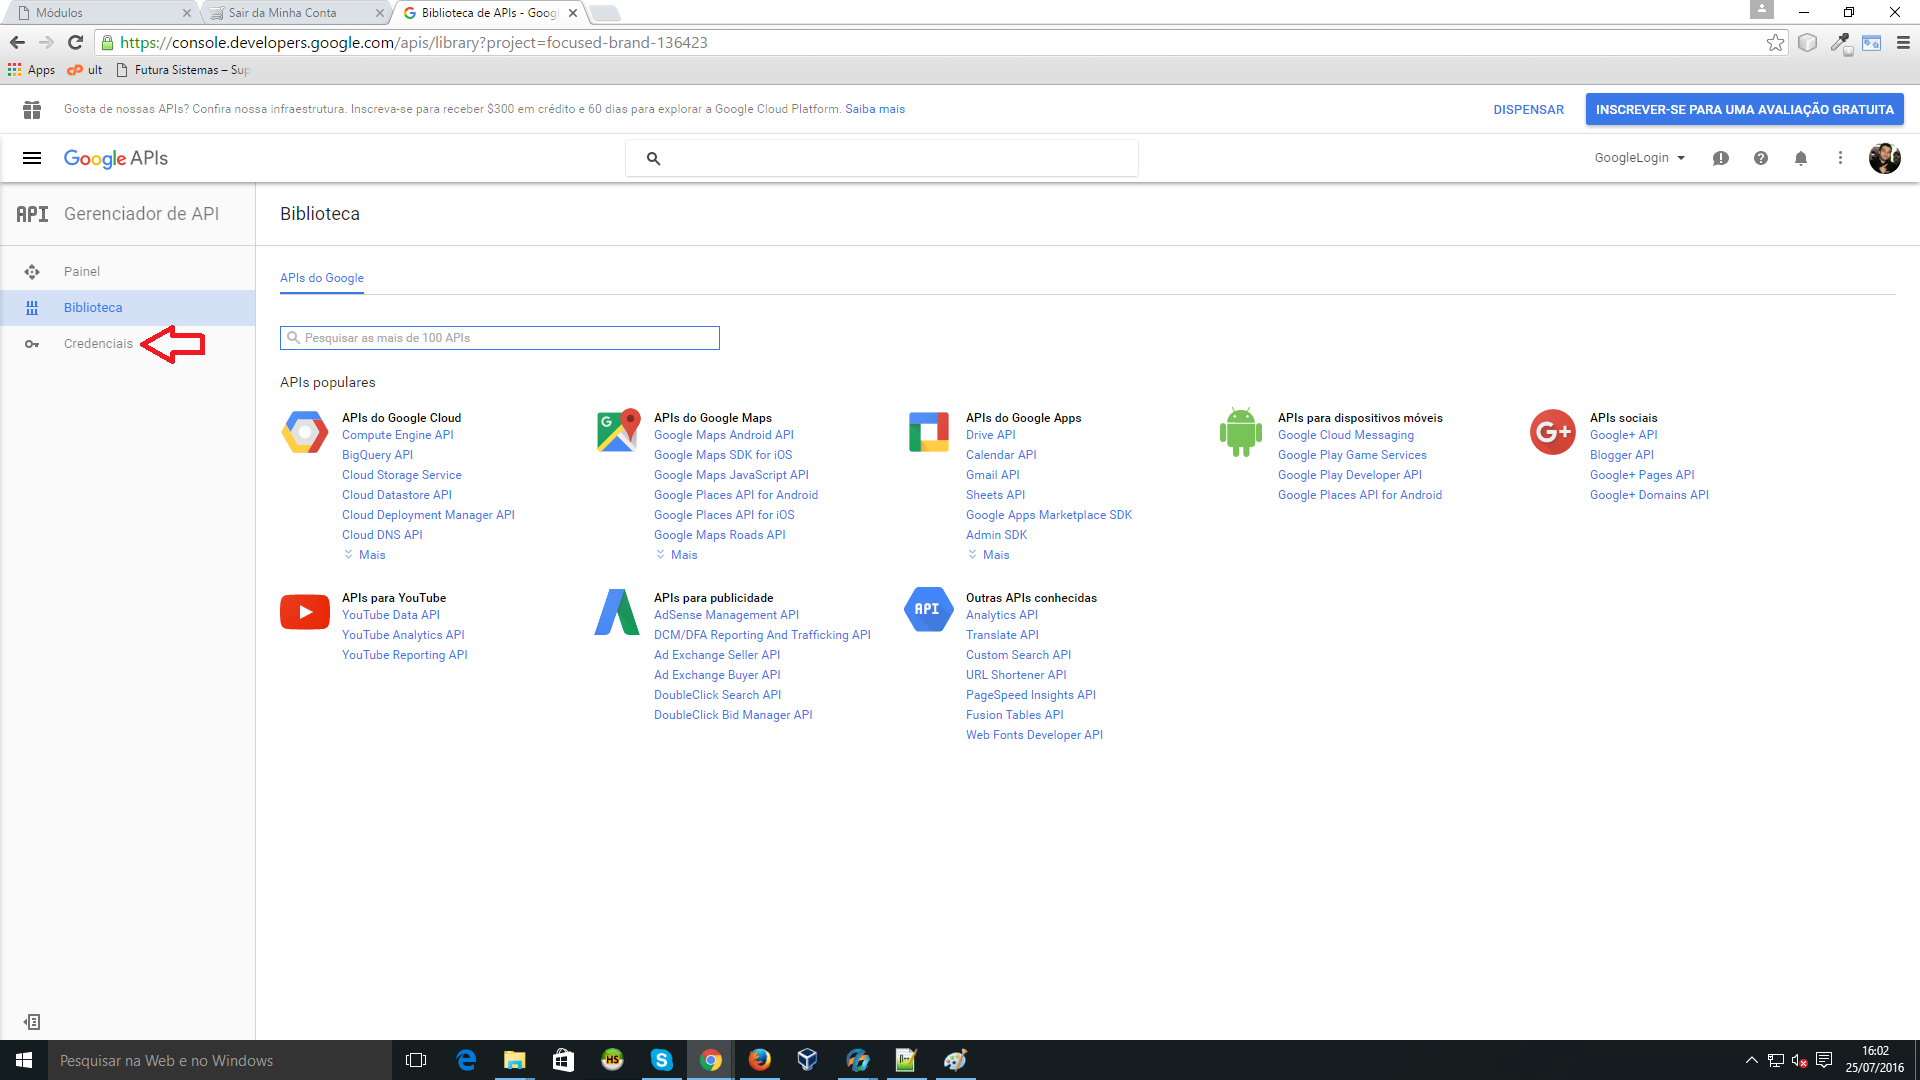Screen dimensions: 1920x1080
Task: Click the Google APIs logo
Action: (x=115, y=158)
